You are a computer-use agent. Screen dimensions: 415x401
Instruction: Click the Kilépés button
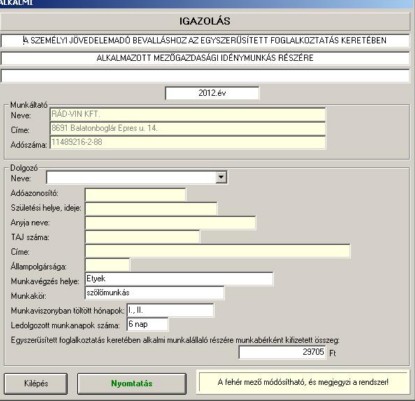coord(36,383)
